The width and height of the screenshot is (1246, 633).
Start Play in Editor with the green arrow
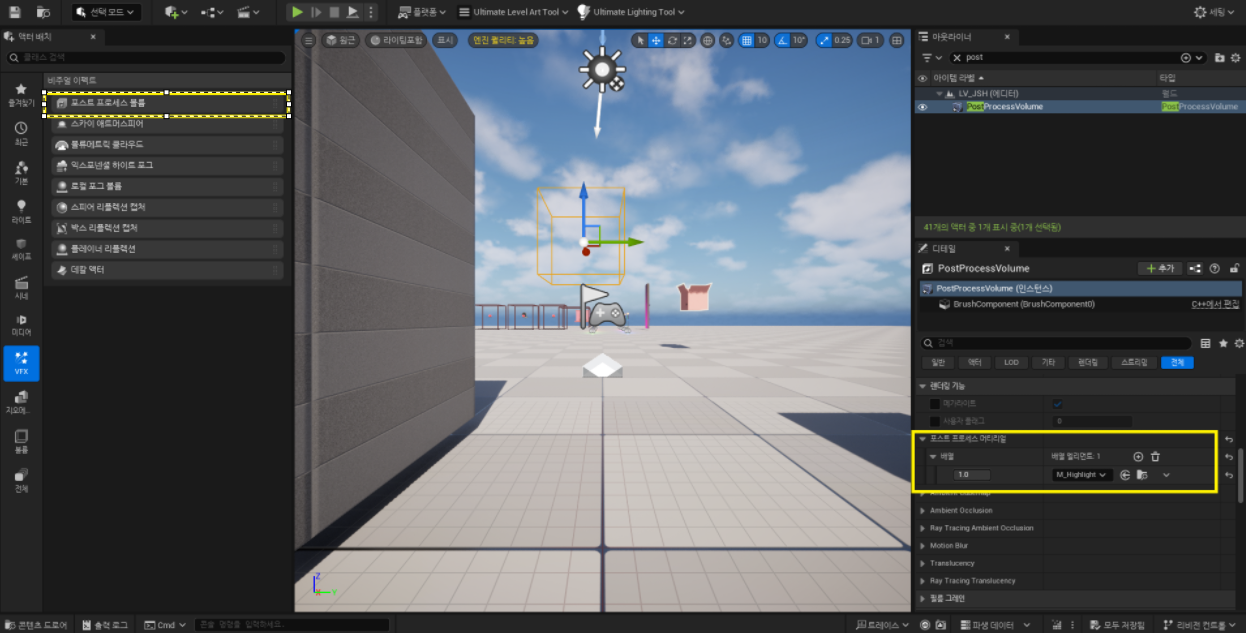297,12
